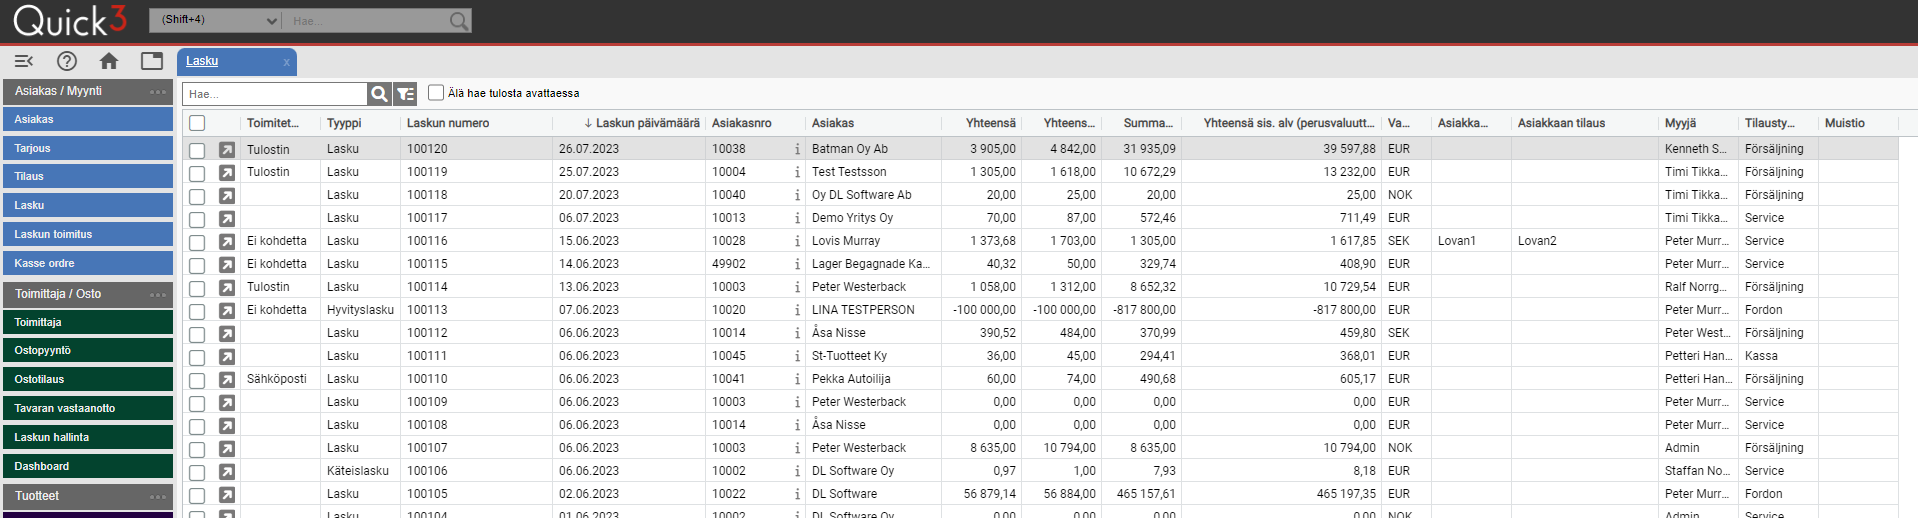The image size is (1918, 518).
Task: Open Tarjous in sidebar menu
Action: tap(88, 148)
